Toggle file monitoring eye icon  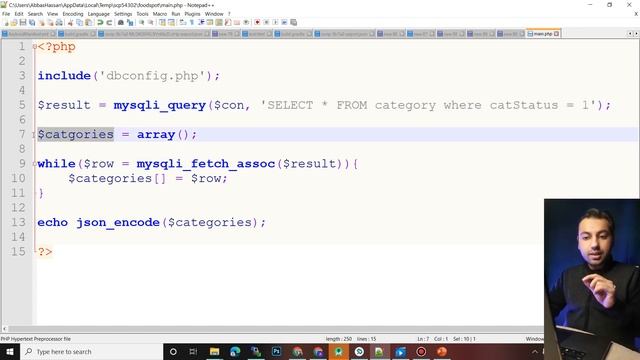coord(246,22)
